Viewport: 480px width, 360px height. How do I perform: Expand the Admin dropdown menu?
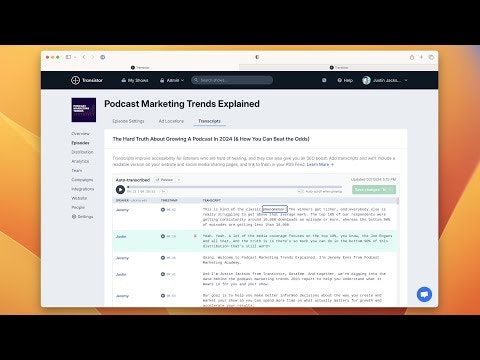pos(172,80)
